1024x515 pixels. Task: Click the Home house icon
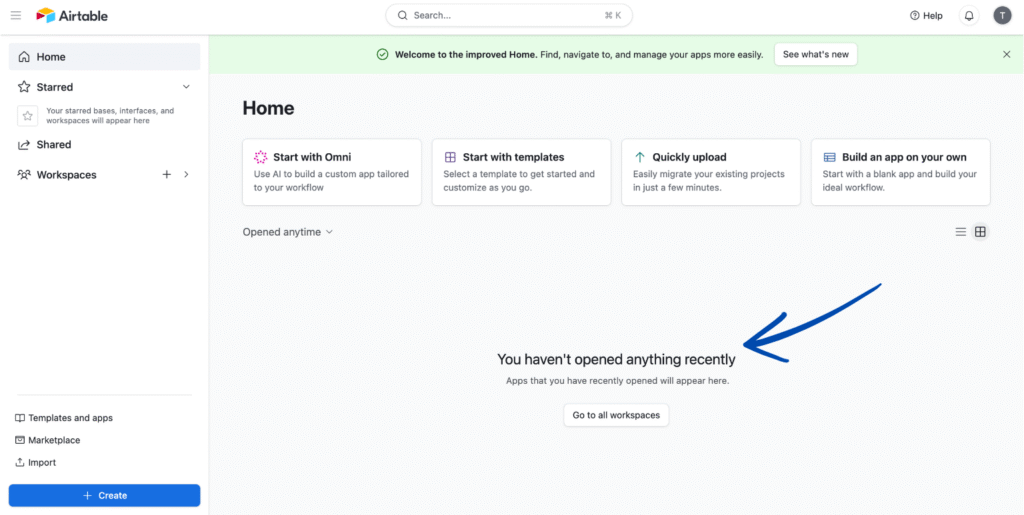tap(24, 57)
